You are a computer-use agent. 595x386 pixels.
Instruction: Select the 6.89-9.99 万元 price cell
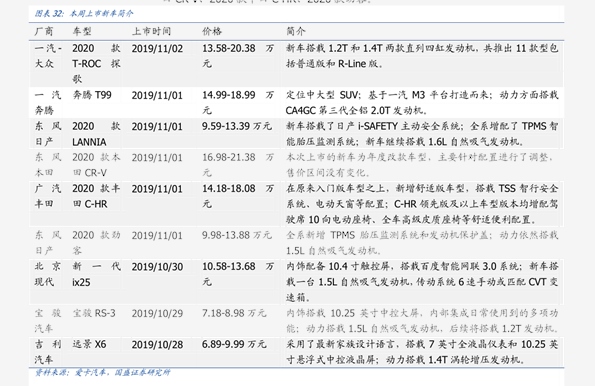click(234, 344)
